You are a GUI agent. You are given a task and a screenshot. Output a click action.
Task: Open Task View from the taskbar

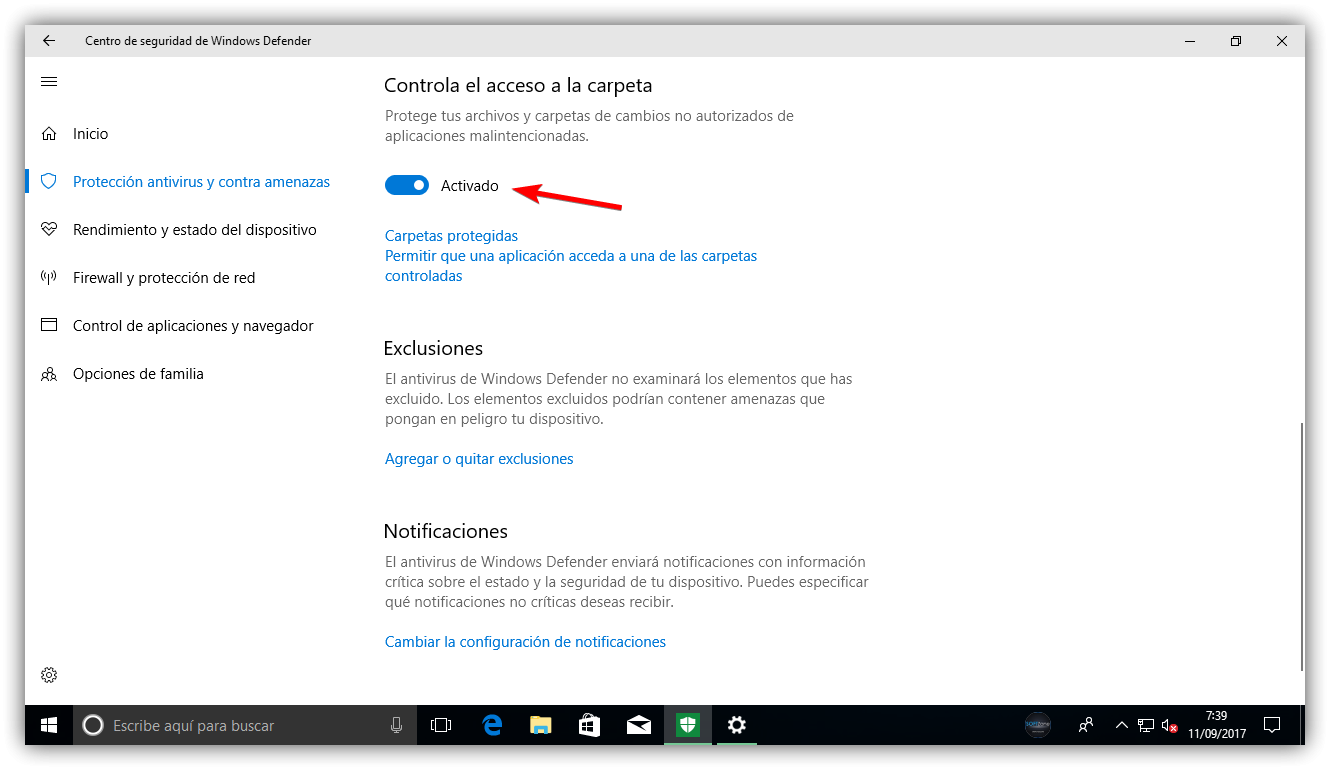click(x=441, y=725)
